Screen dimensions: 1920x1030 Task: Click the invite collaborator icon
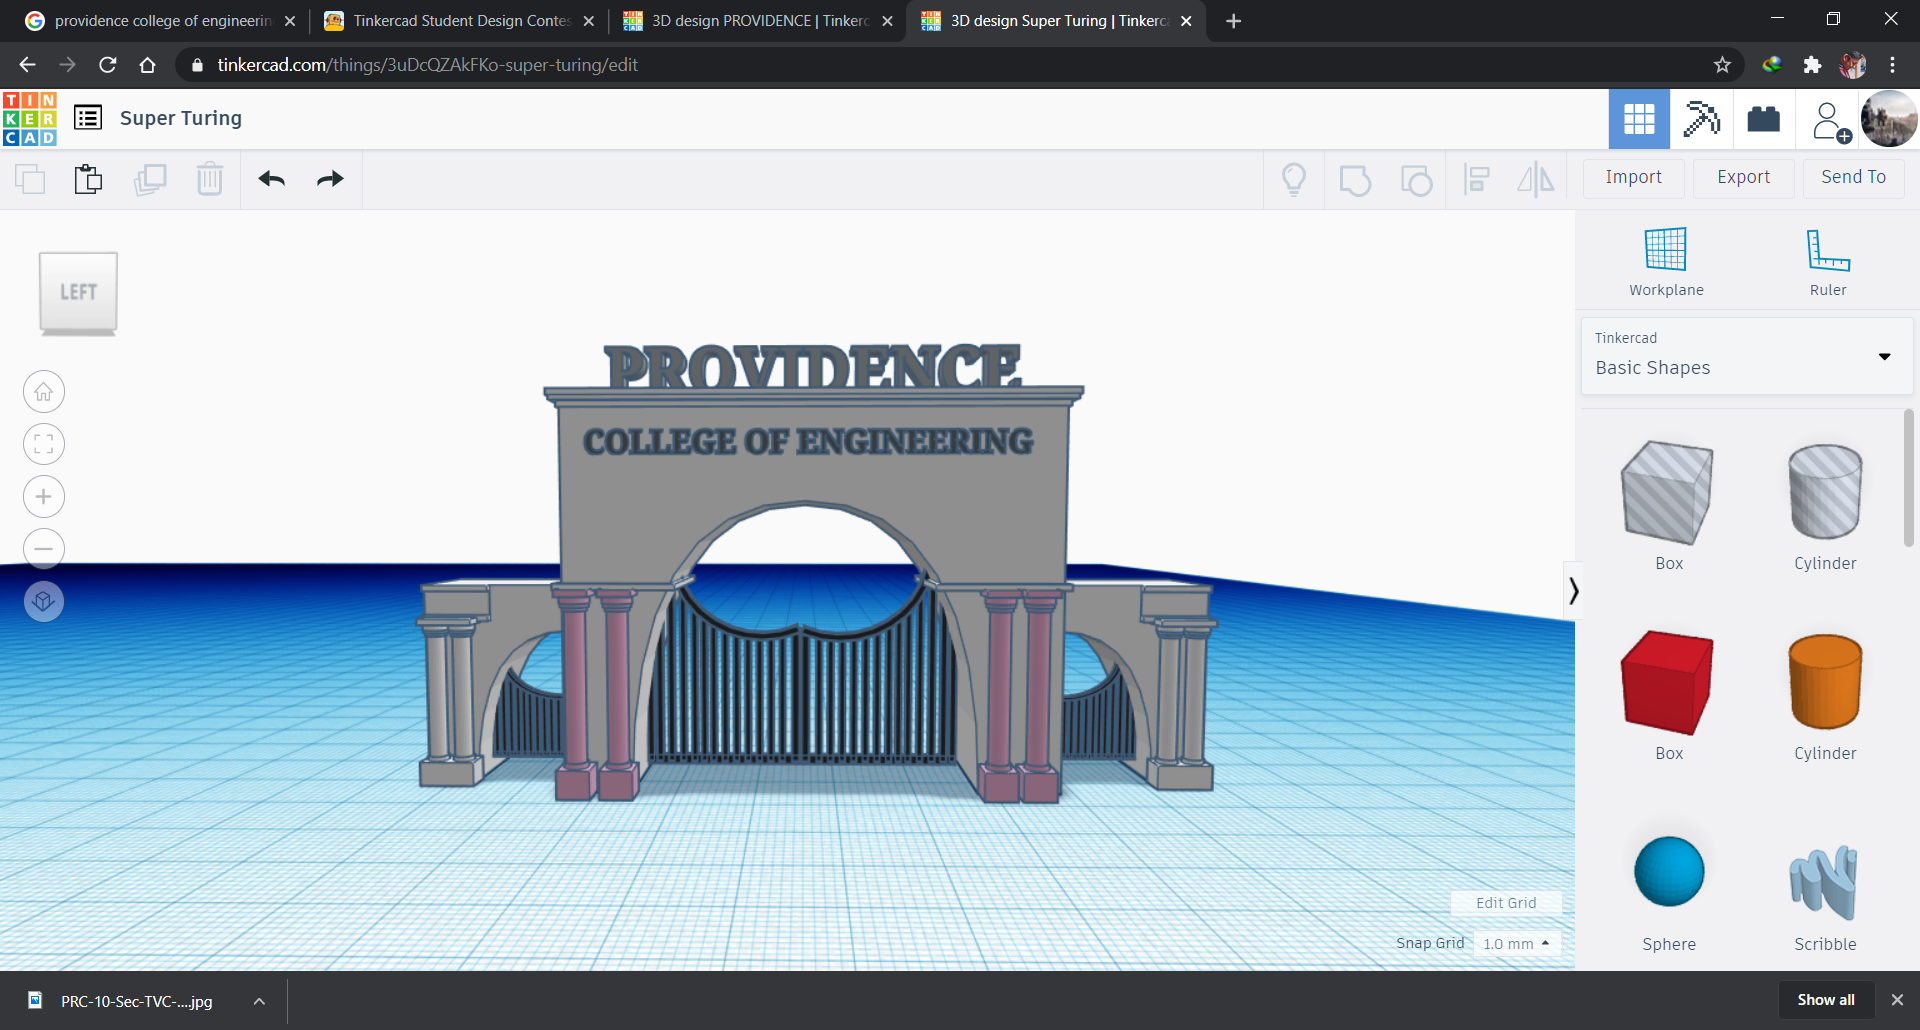click(x=1830, y=122)
